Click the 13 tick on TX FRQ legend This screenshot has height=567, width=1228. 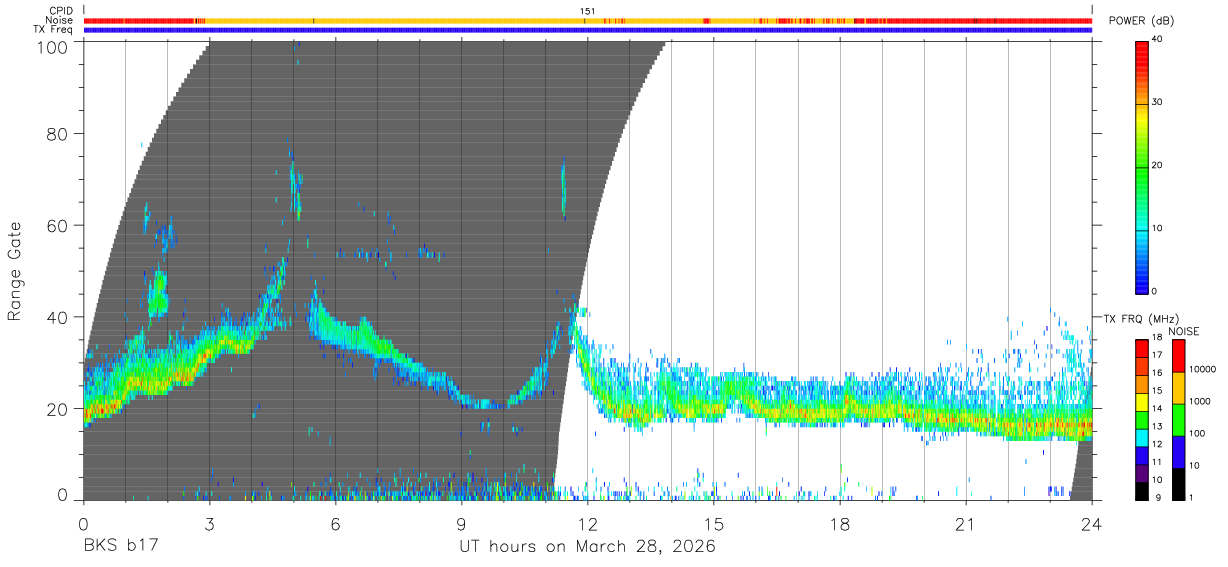1158,426
